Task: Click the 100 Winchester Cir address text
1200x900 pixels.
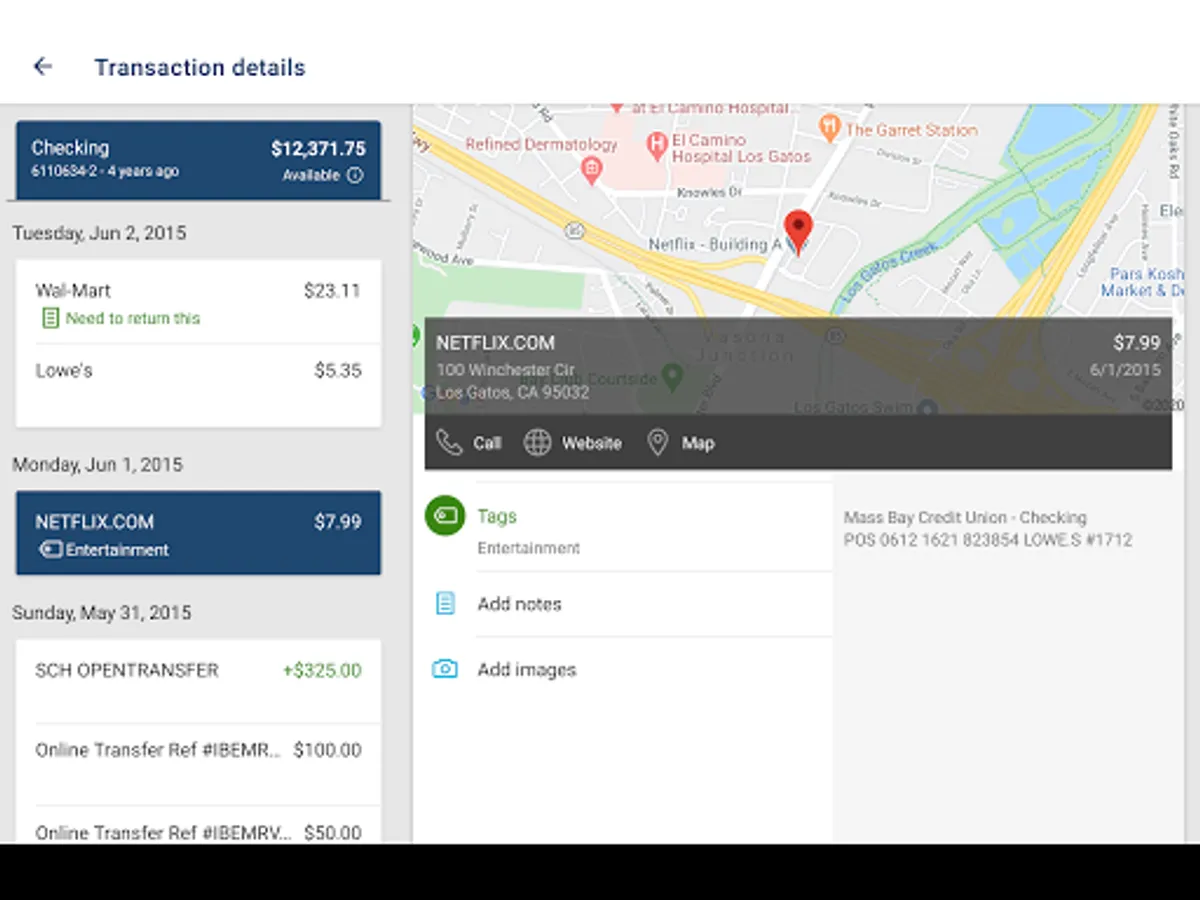Action: coord(505,370)
